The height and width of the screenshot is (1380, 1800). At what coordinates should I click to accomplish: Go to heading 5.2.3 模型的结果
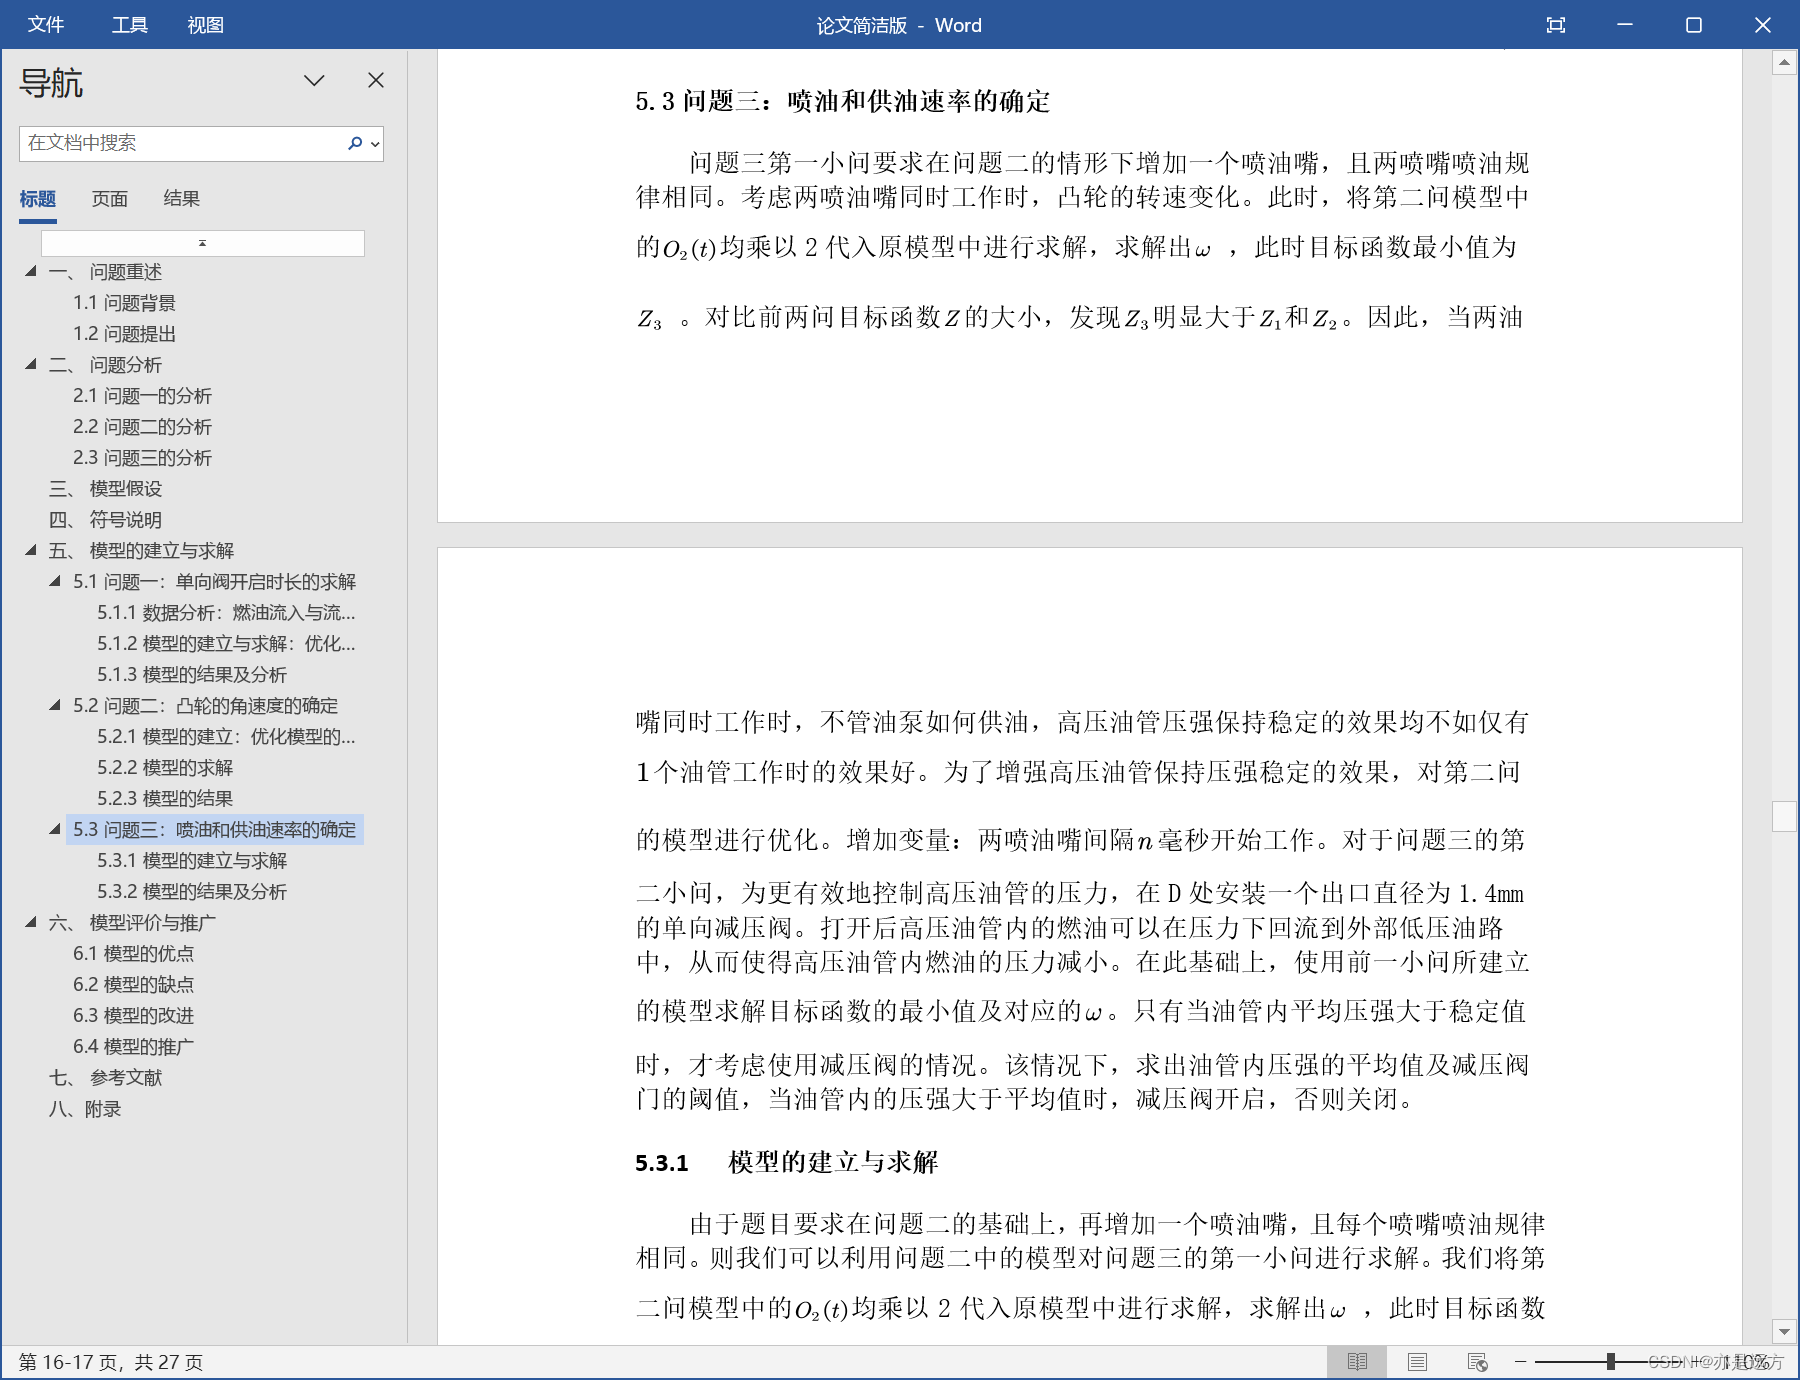(x=165, y=799)
